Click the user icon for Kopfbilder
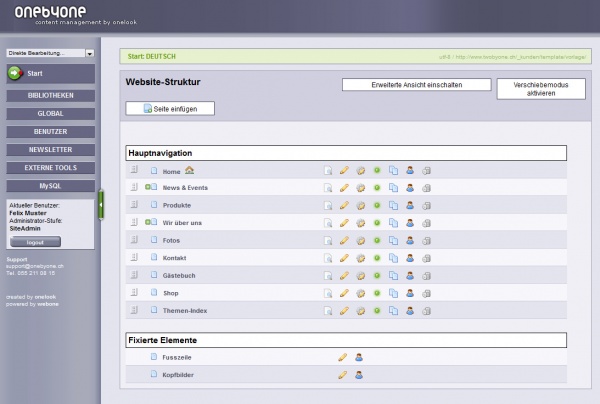 coord(358,375)
